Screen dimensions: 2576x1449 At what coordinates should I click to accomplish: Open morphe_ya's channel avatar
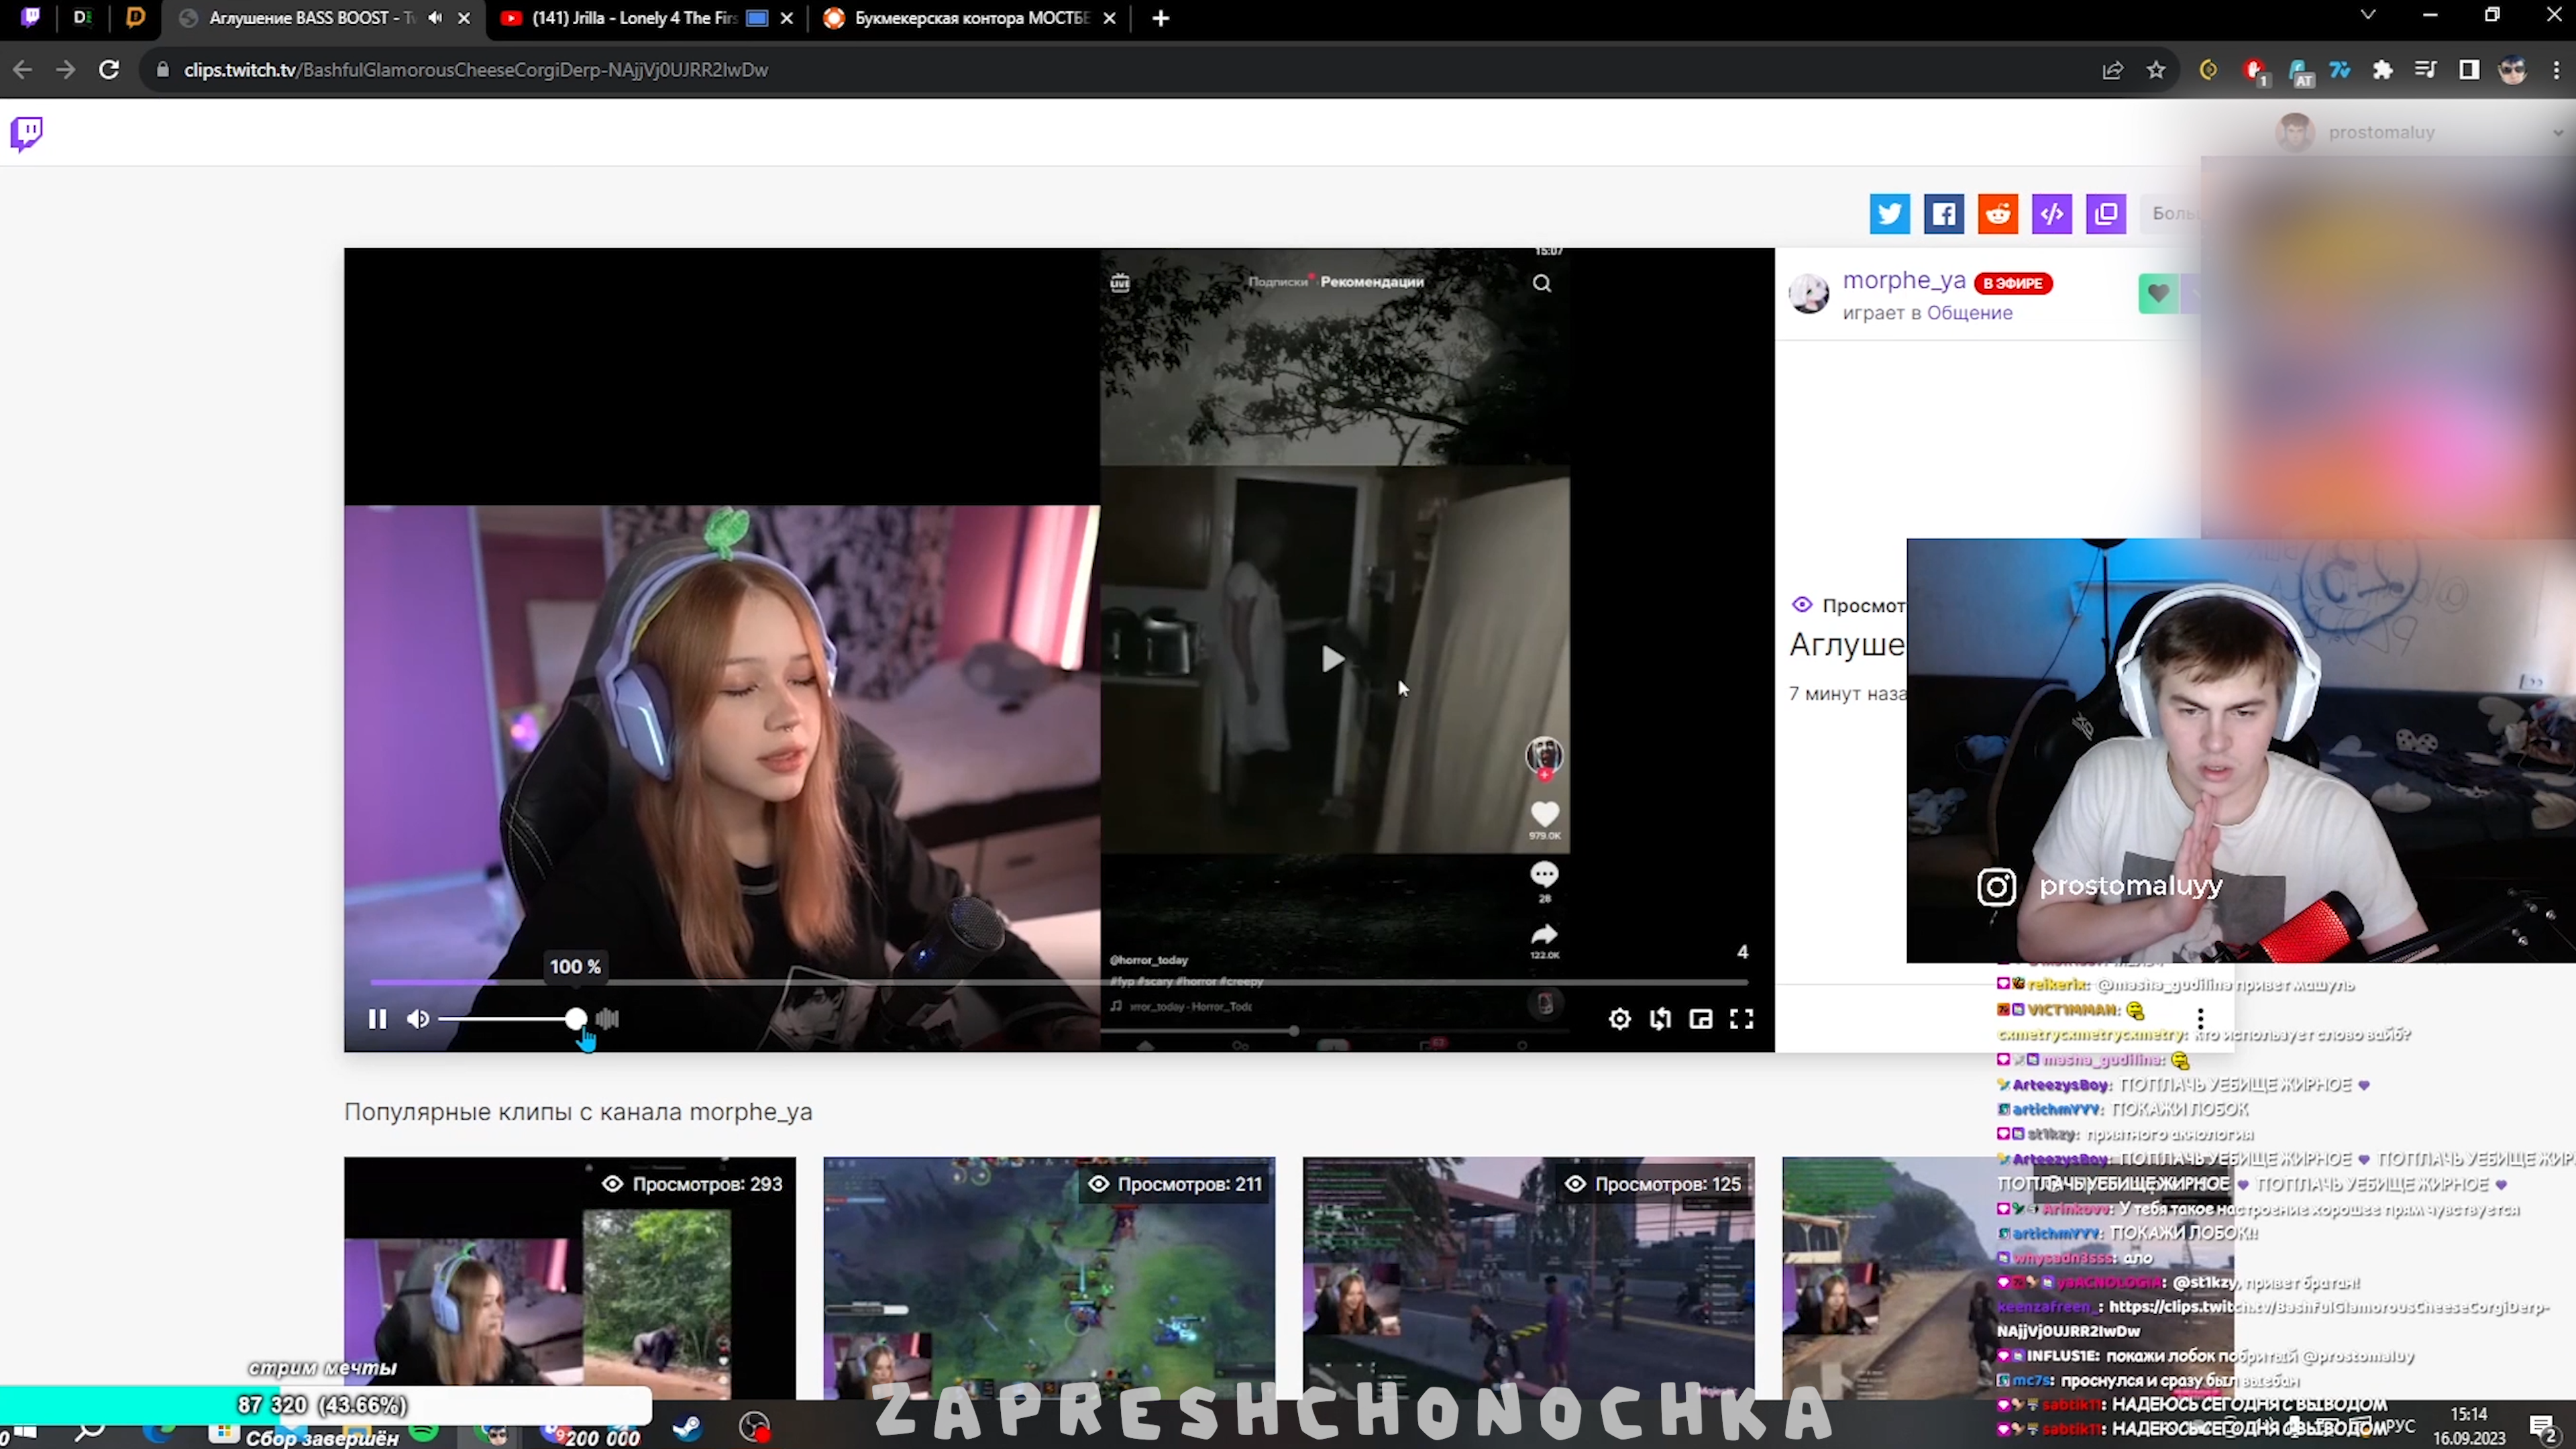(x=1808, y=294)
